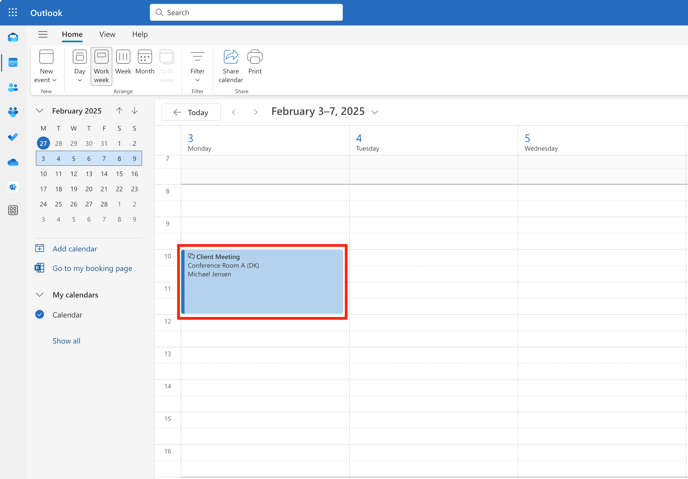Click the Show all link
Image resolution: width=688 pixels, height=479 pixels.
[66, 341]
